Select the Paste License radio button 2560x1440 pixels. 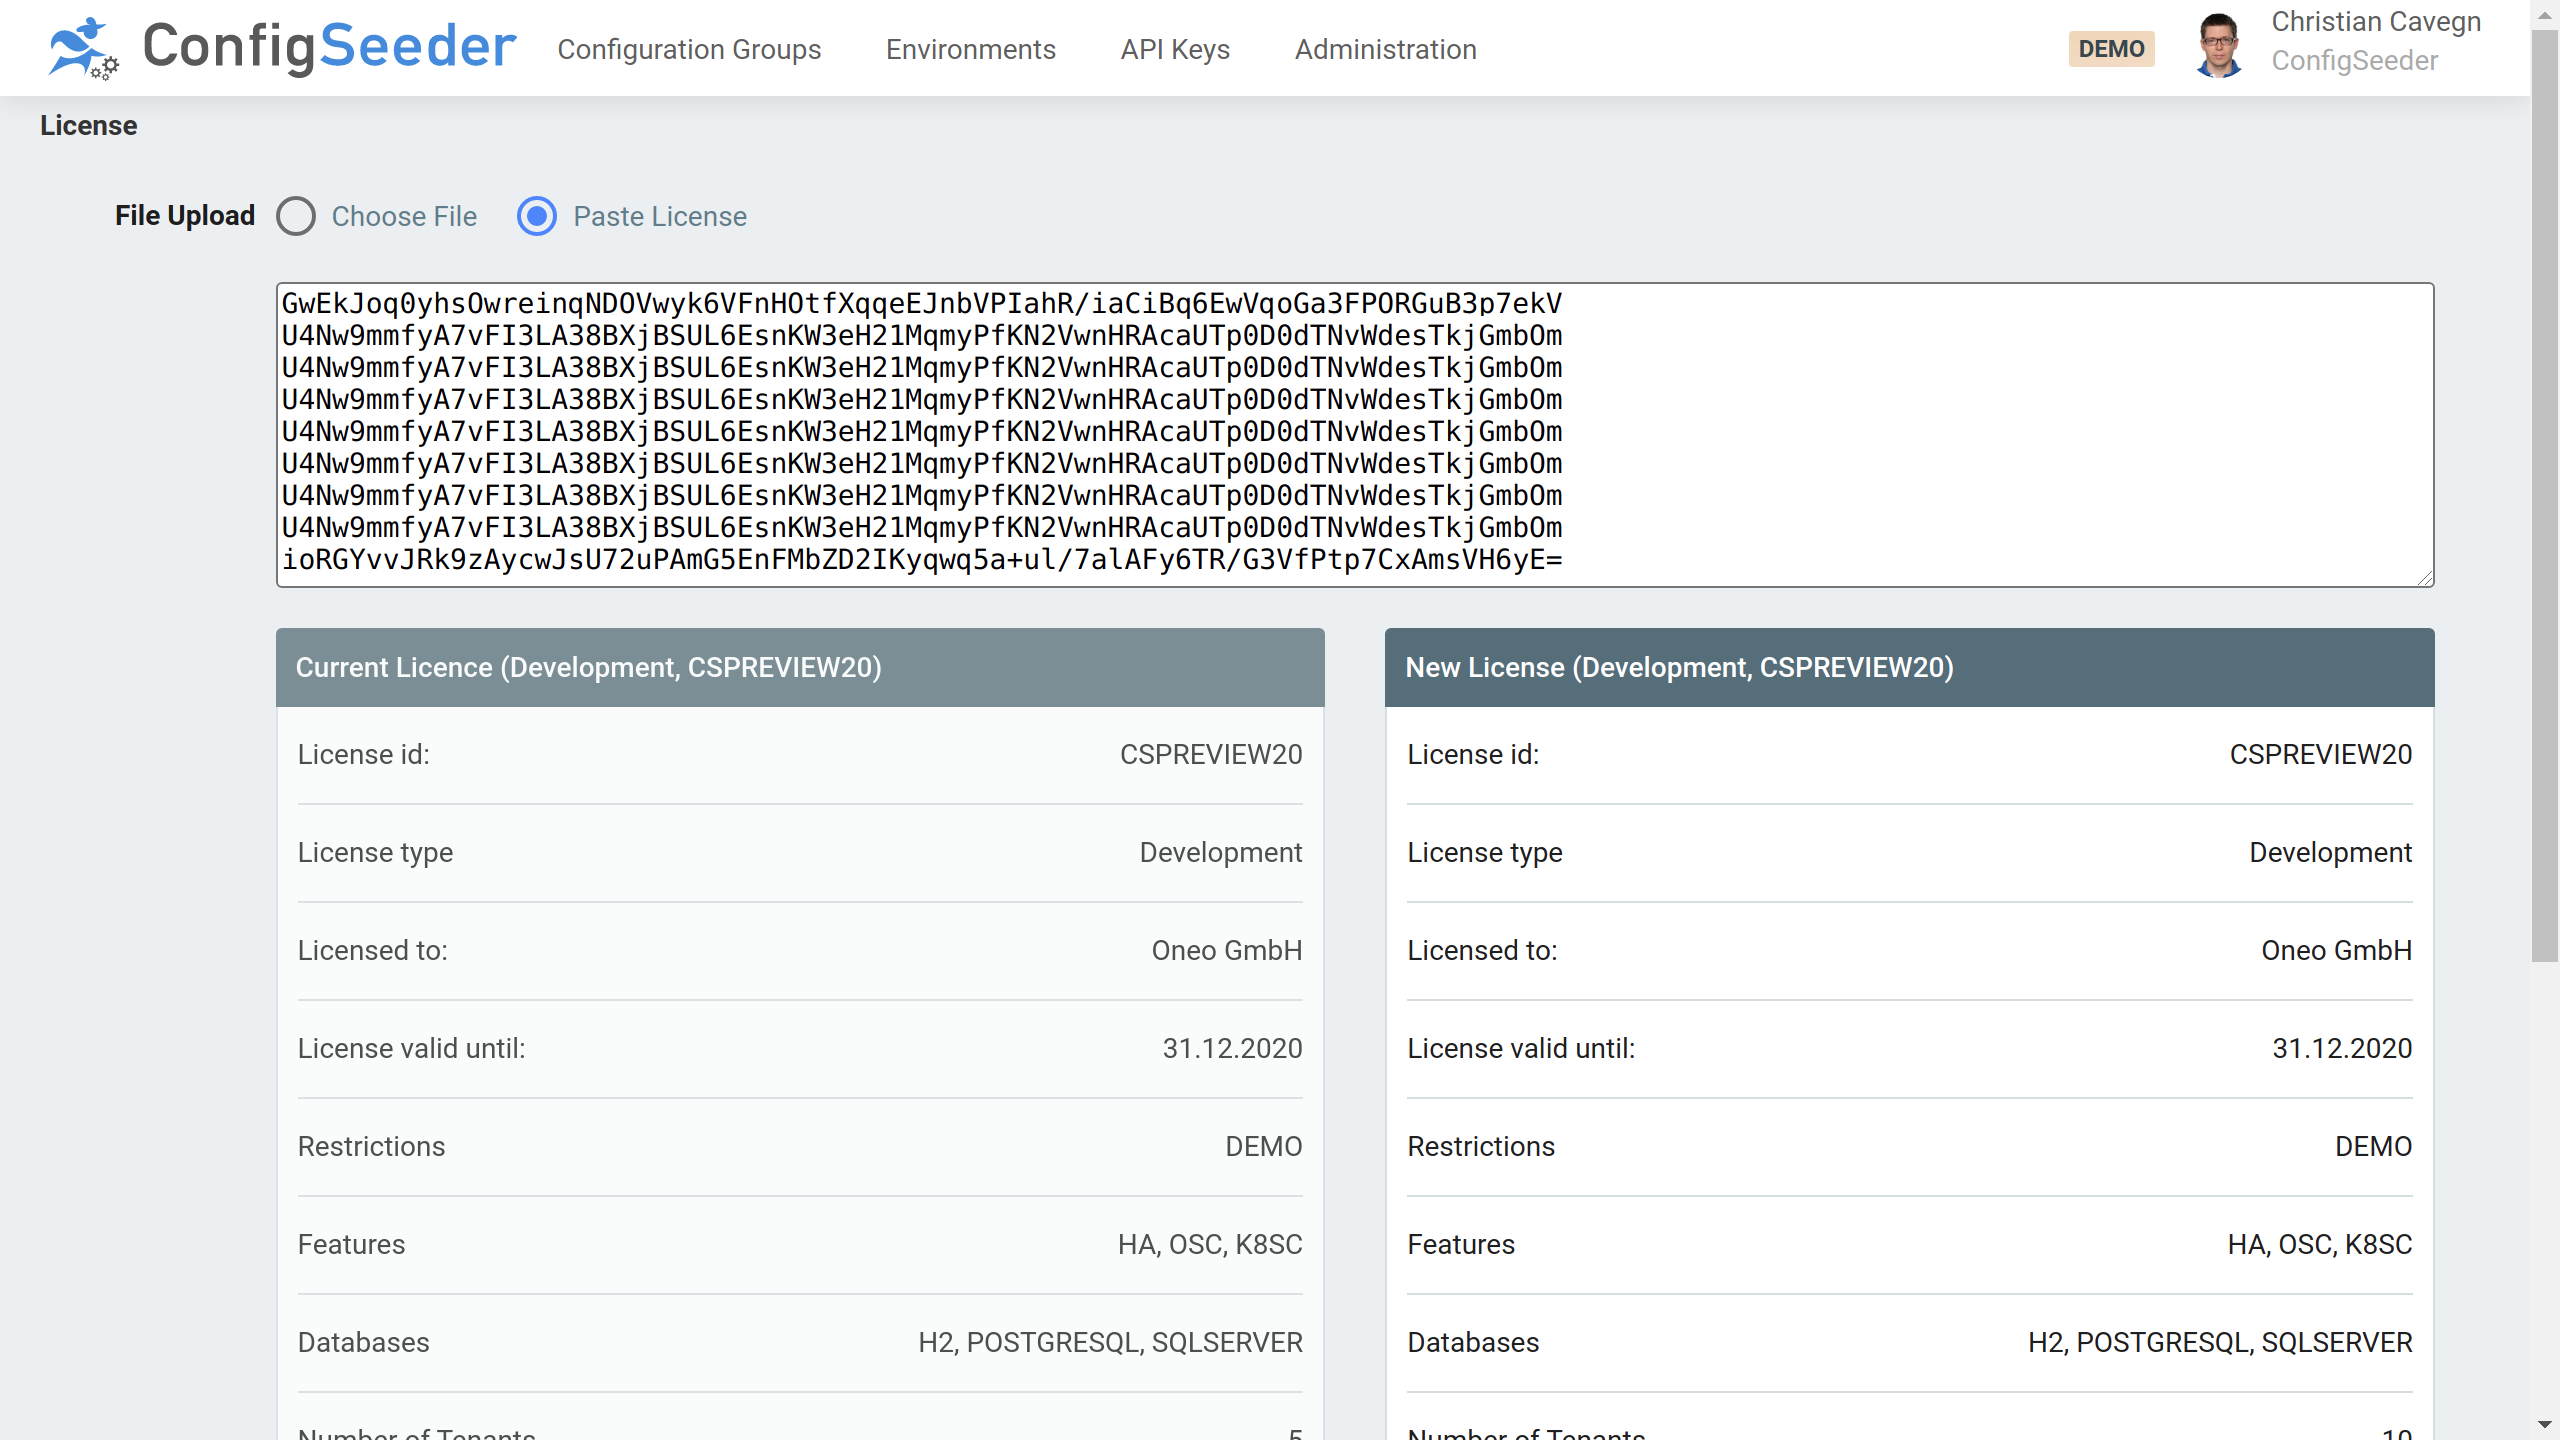click(x=537, y=216)
